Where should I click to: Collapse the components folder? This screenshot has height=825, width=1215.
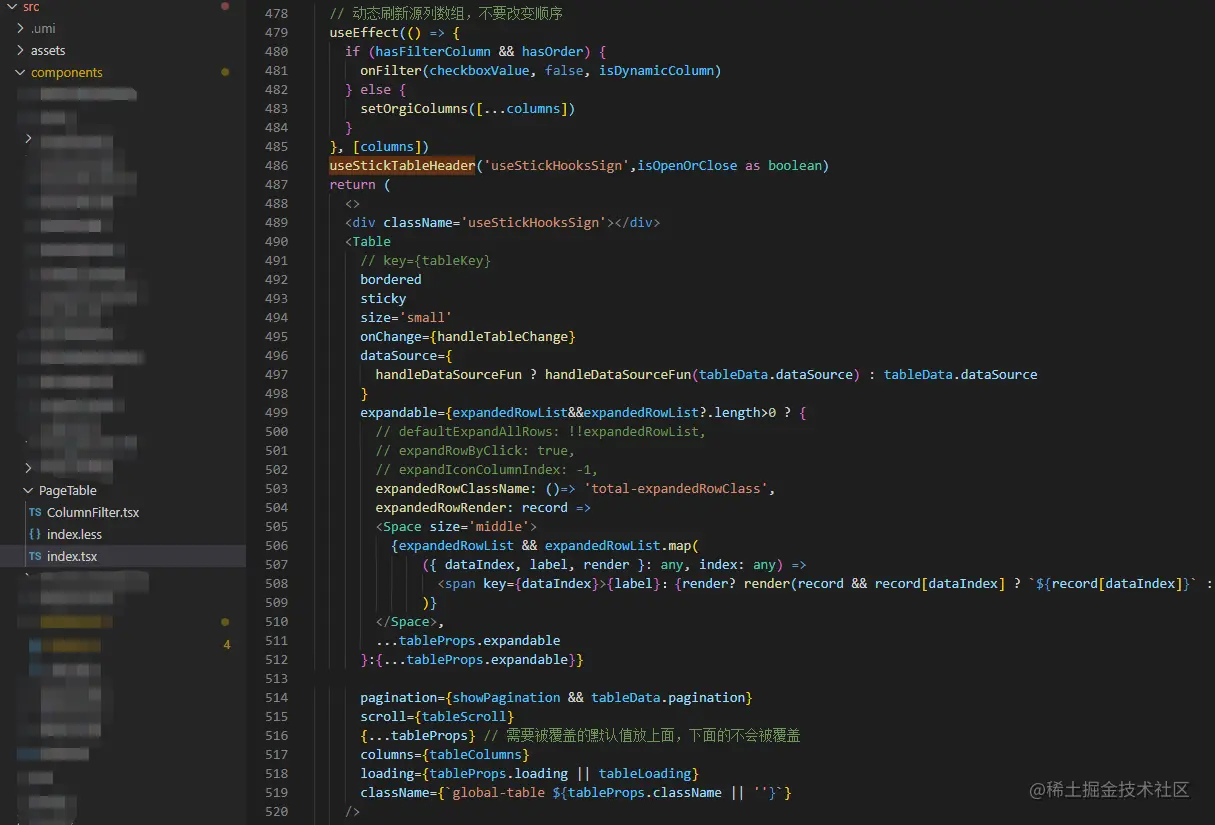21,72
